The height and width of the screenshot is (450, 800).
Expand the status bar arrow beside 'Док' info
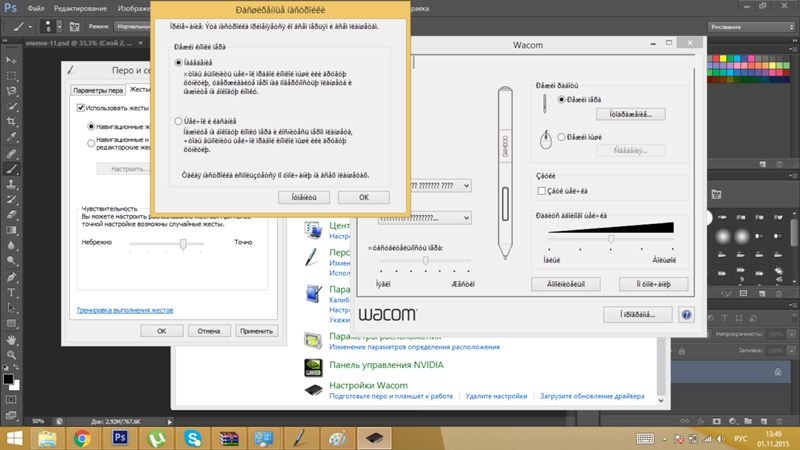(170, 421)
